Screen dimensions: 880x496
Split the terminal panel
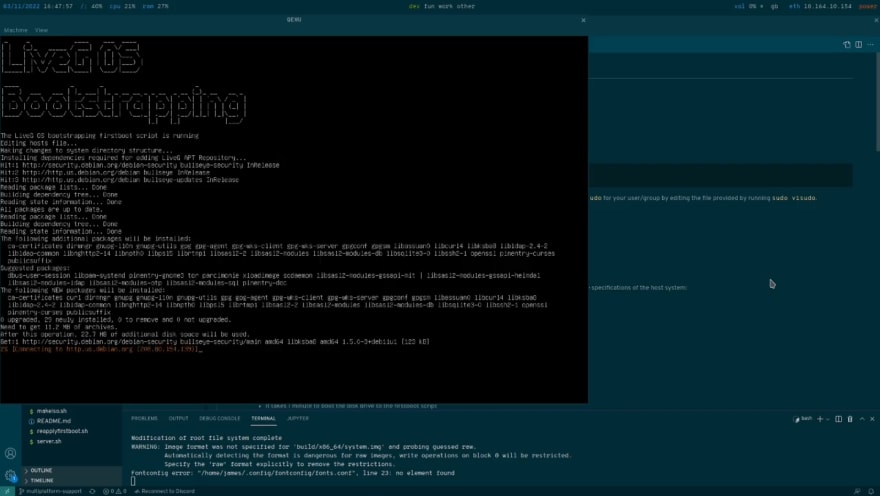tap(838, 419)
